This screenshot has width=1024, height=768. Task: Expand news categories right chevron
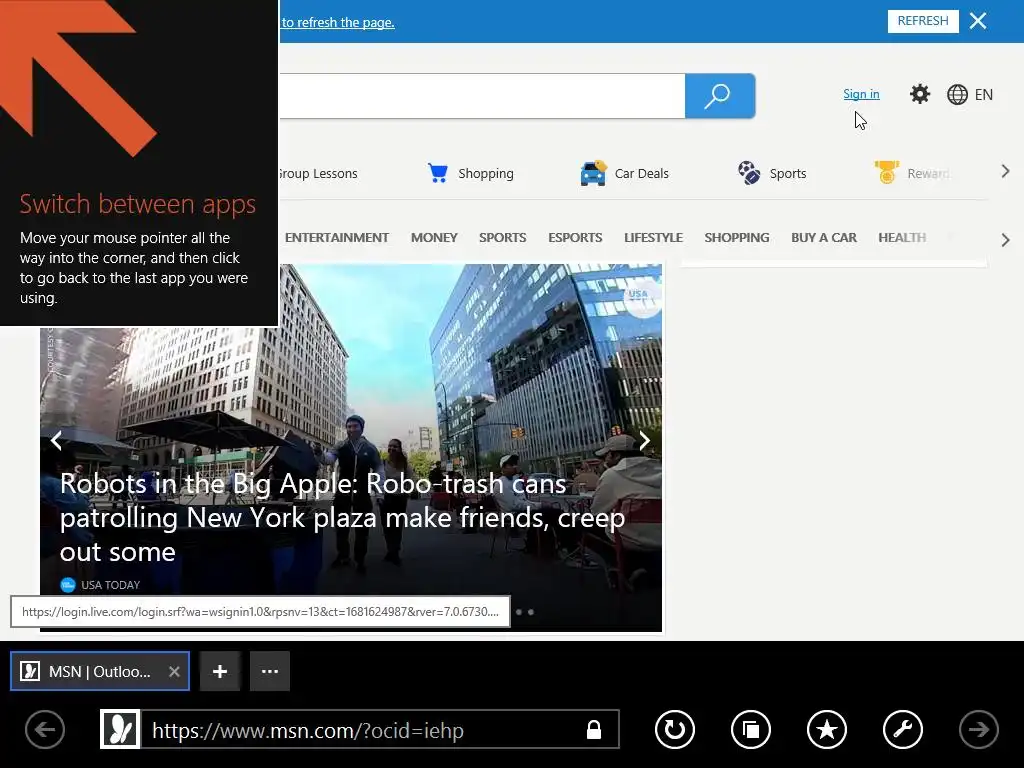[x=1006, y=240]
